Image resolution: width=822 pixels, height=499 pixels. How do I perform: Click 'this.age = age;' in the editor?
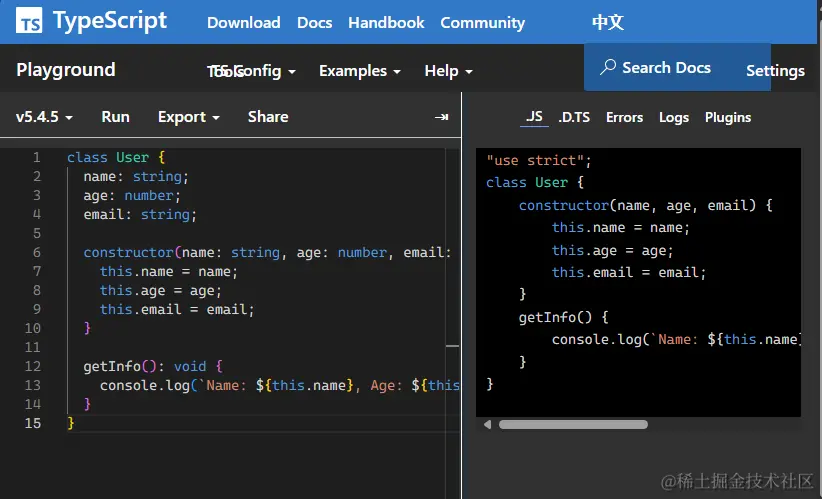160,290
